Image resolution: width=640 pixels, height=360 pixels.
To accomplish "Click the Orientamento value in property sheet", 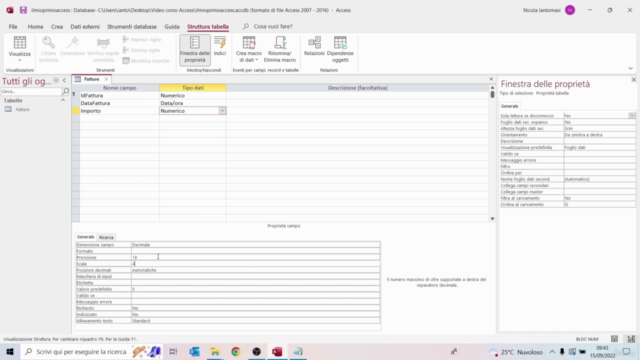I will tap(599, 135).
